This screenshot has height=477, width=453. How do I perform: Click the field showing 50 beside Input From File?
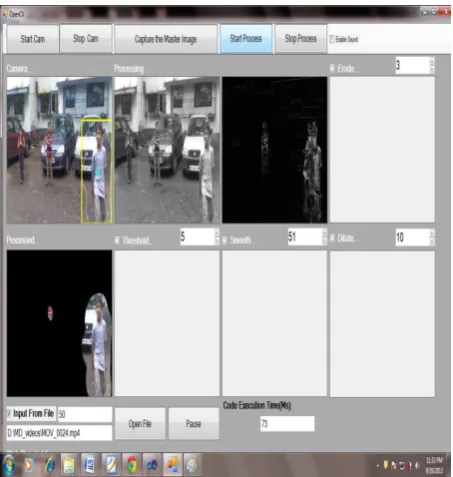point(85,414)
